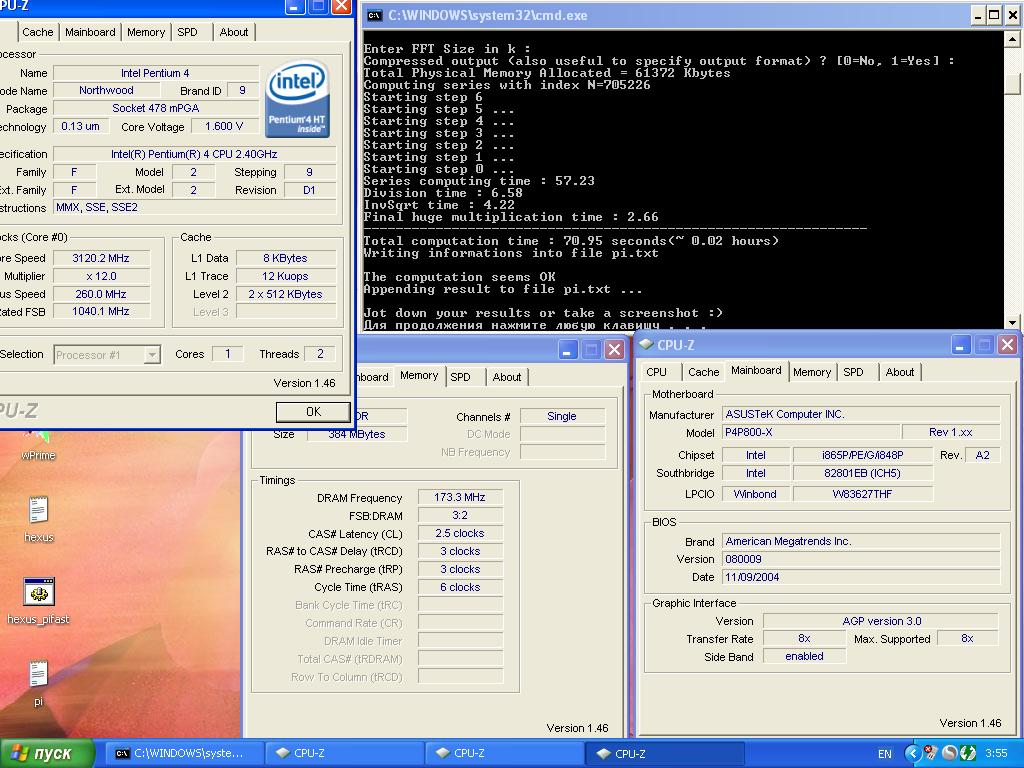Select the Memory tab in middle CPU-Z window
Viewport: 1024px width, 768px height.
pyautogui.click(x=419, y=376)
